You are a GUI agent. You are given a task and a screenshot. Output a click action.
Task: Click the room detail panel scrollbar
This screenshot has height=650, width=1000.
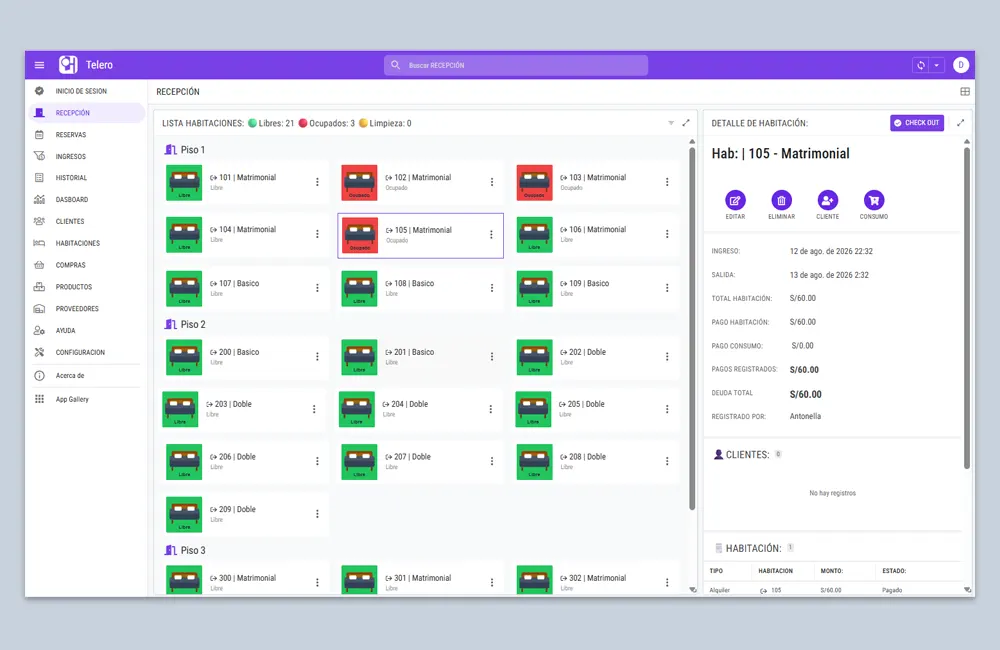967,308
